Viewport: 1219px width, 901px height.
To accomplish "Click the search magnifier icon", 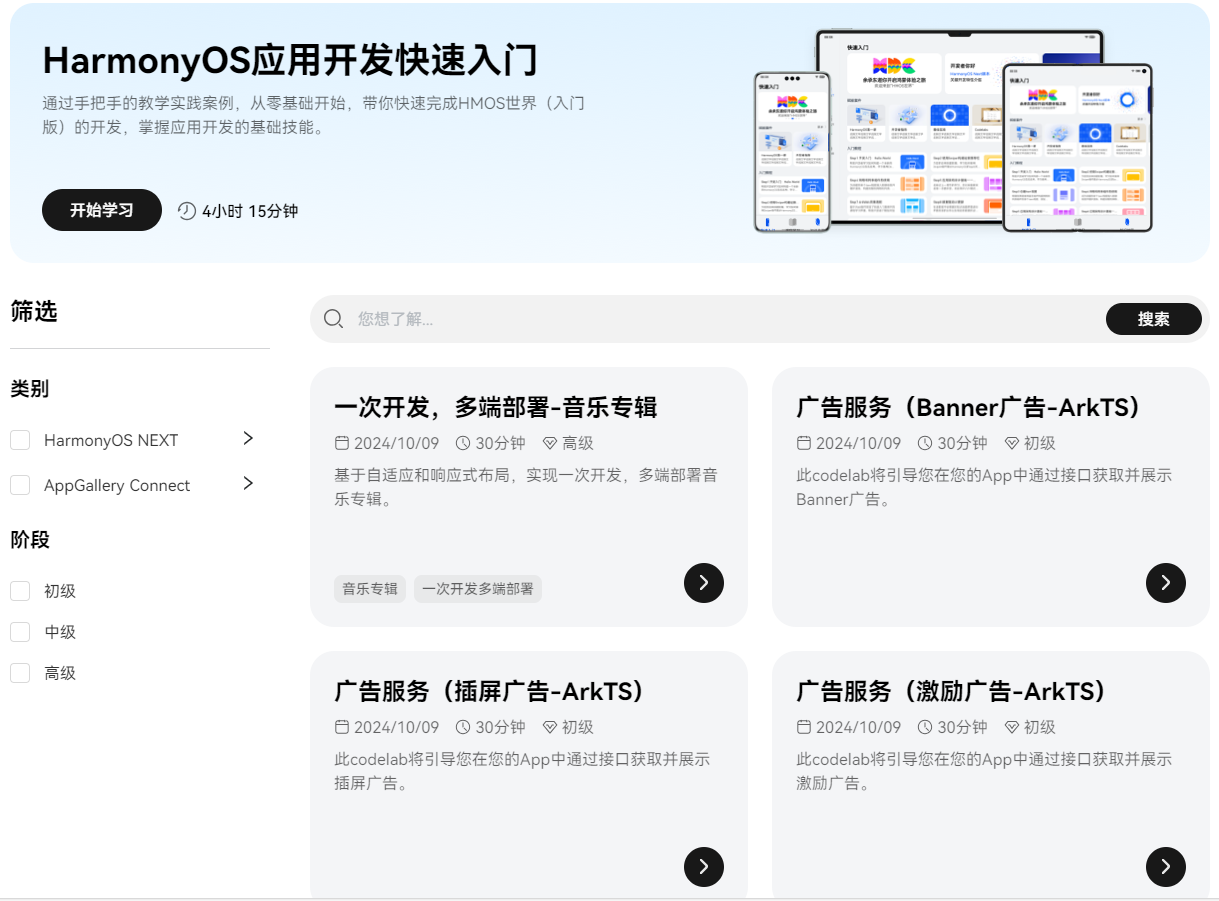I will point(334,319).
